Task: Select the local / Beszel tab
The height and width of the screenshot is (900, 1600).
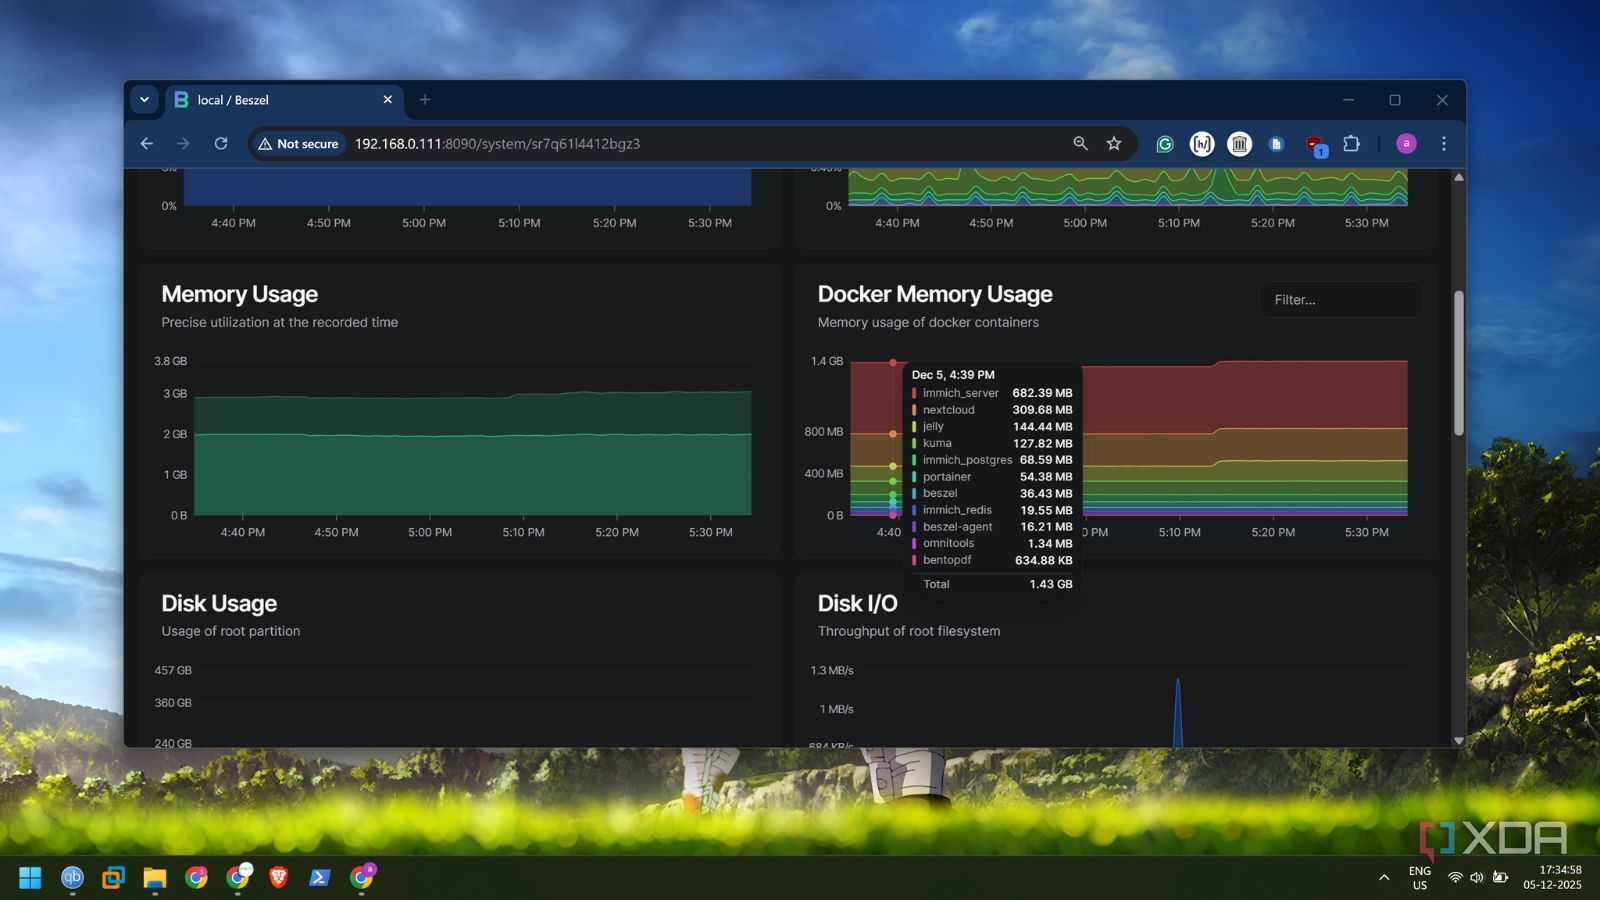Action: [x=270, y=100]
